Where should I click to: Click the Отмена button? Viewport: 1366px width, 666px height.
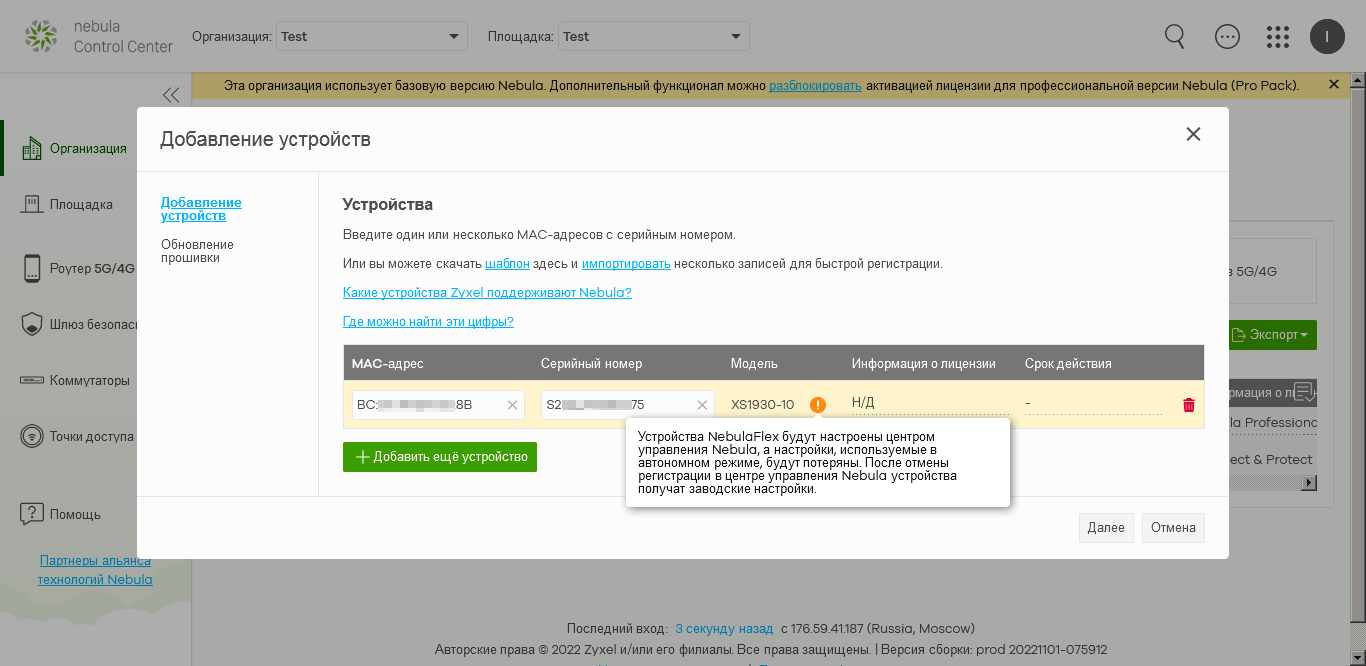(1173, 528)
